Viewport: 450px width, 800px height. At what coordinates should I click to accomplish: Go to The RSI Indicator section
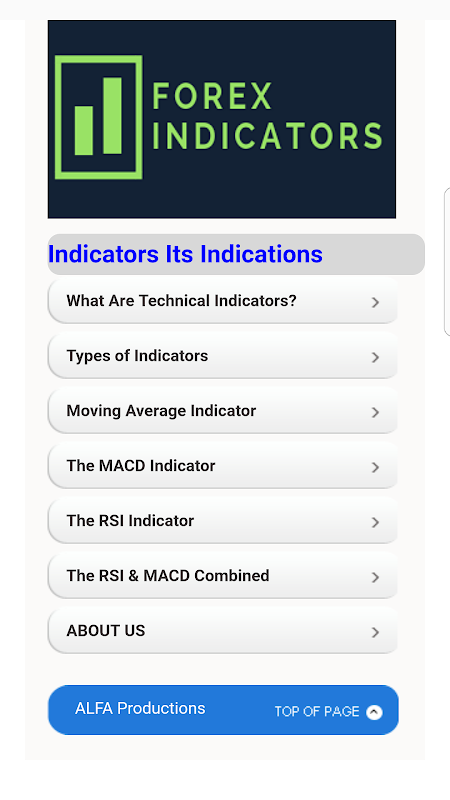click(223, 521)
